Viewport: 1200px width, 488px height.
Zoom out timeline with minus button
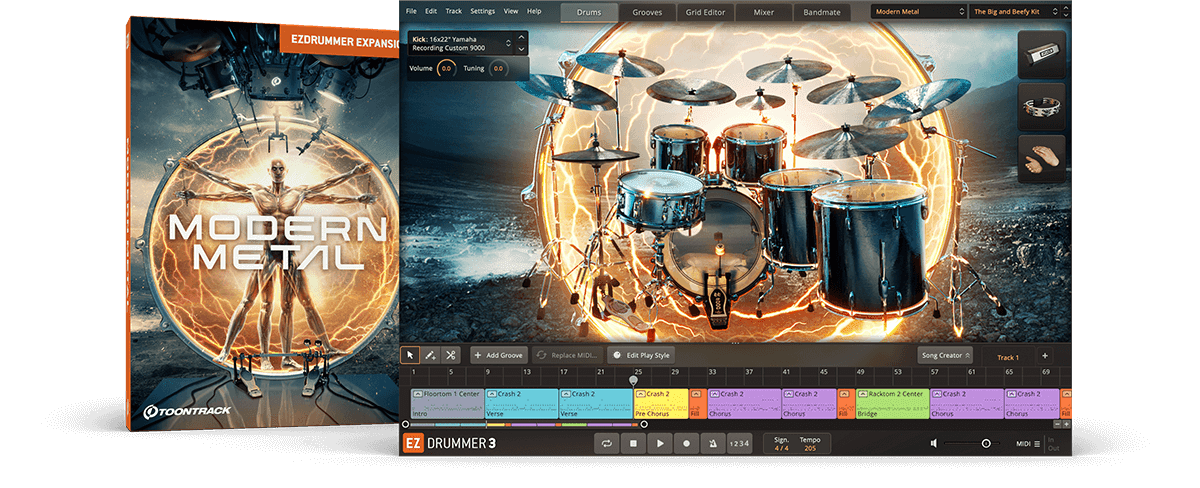tap(1057, 424)
